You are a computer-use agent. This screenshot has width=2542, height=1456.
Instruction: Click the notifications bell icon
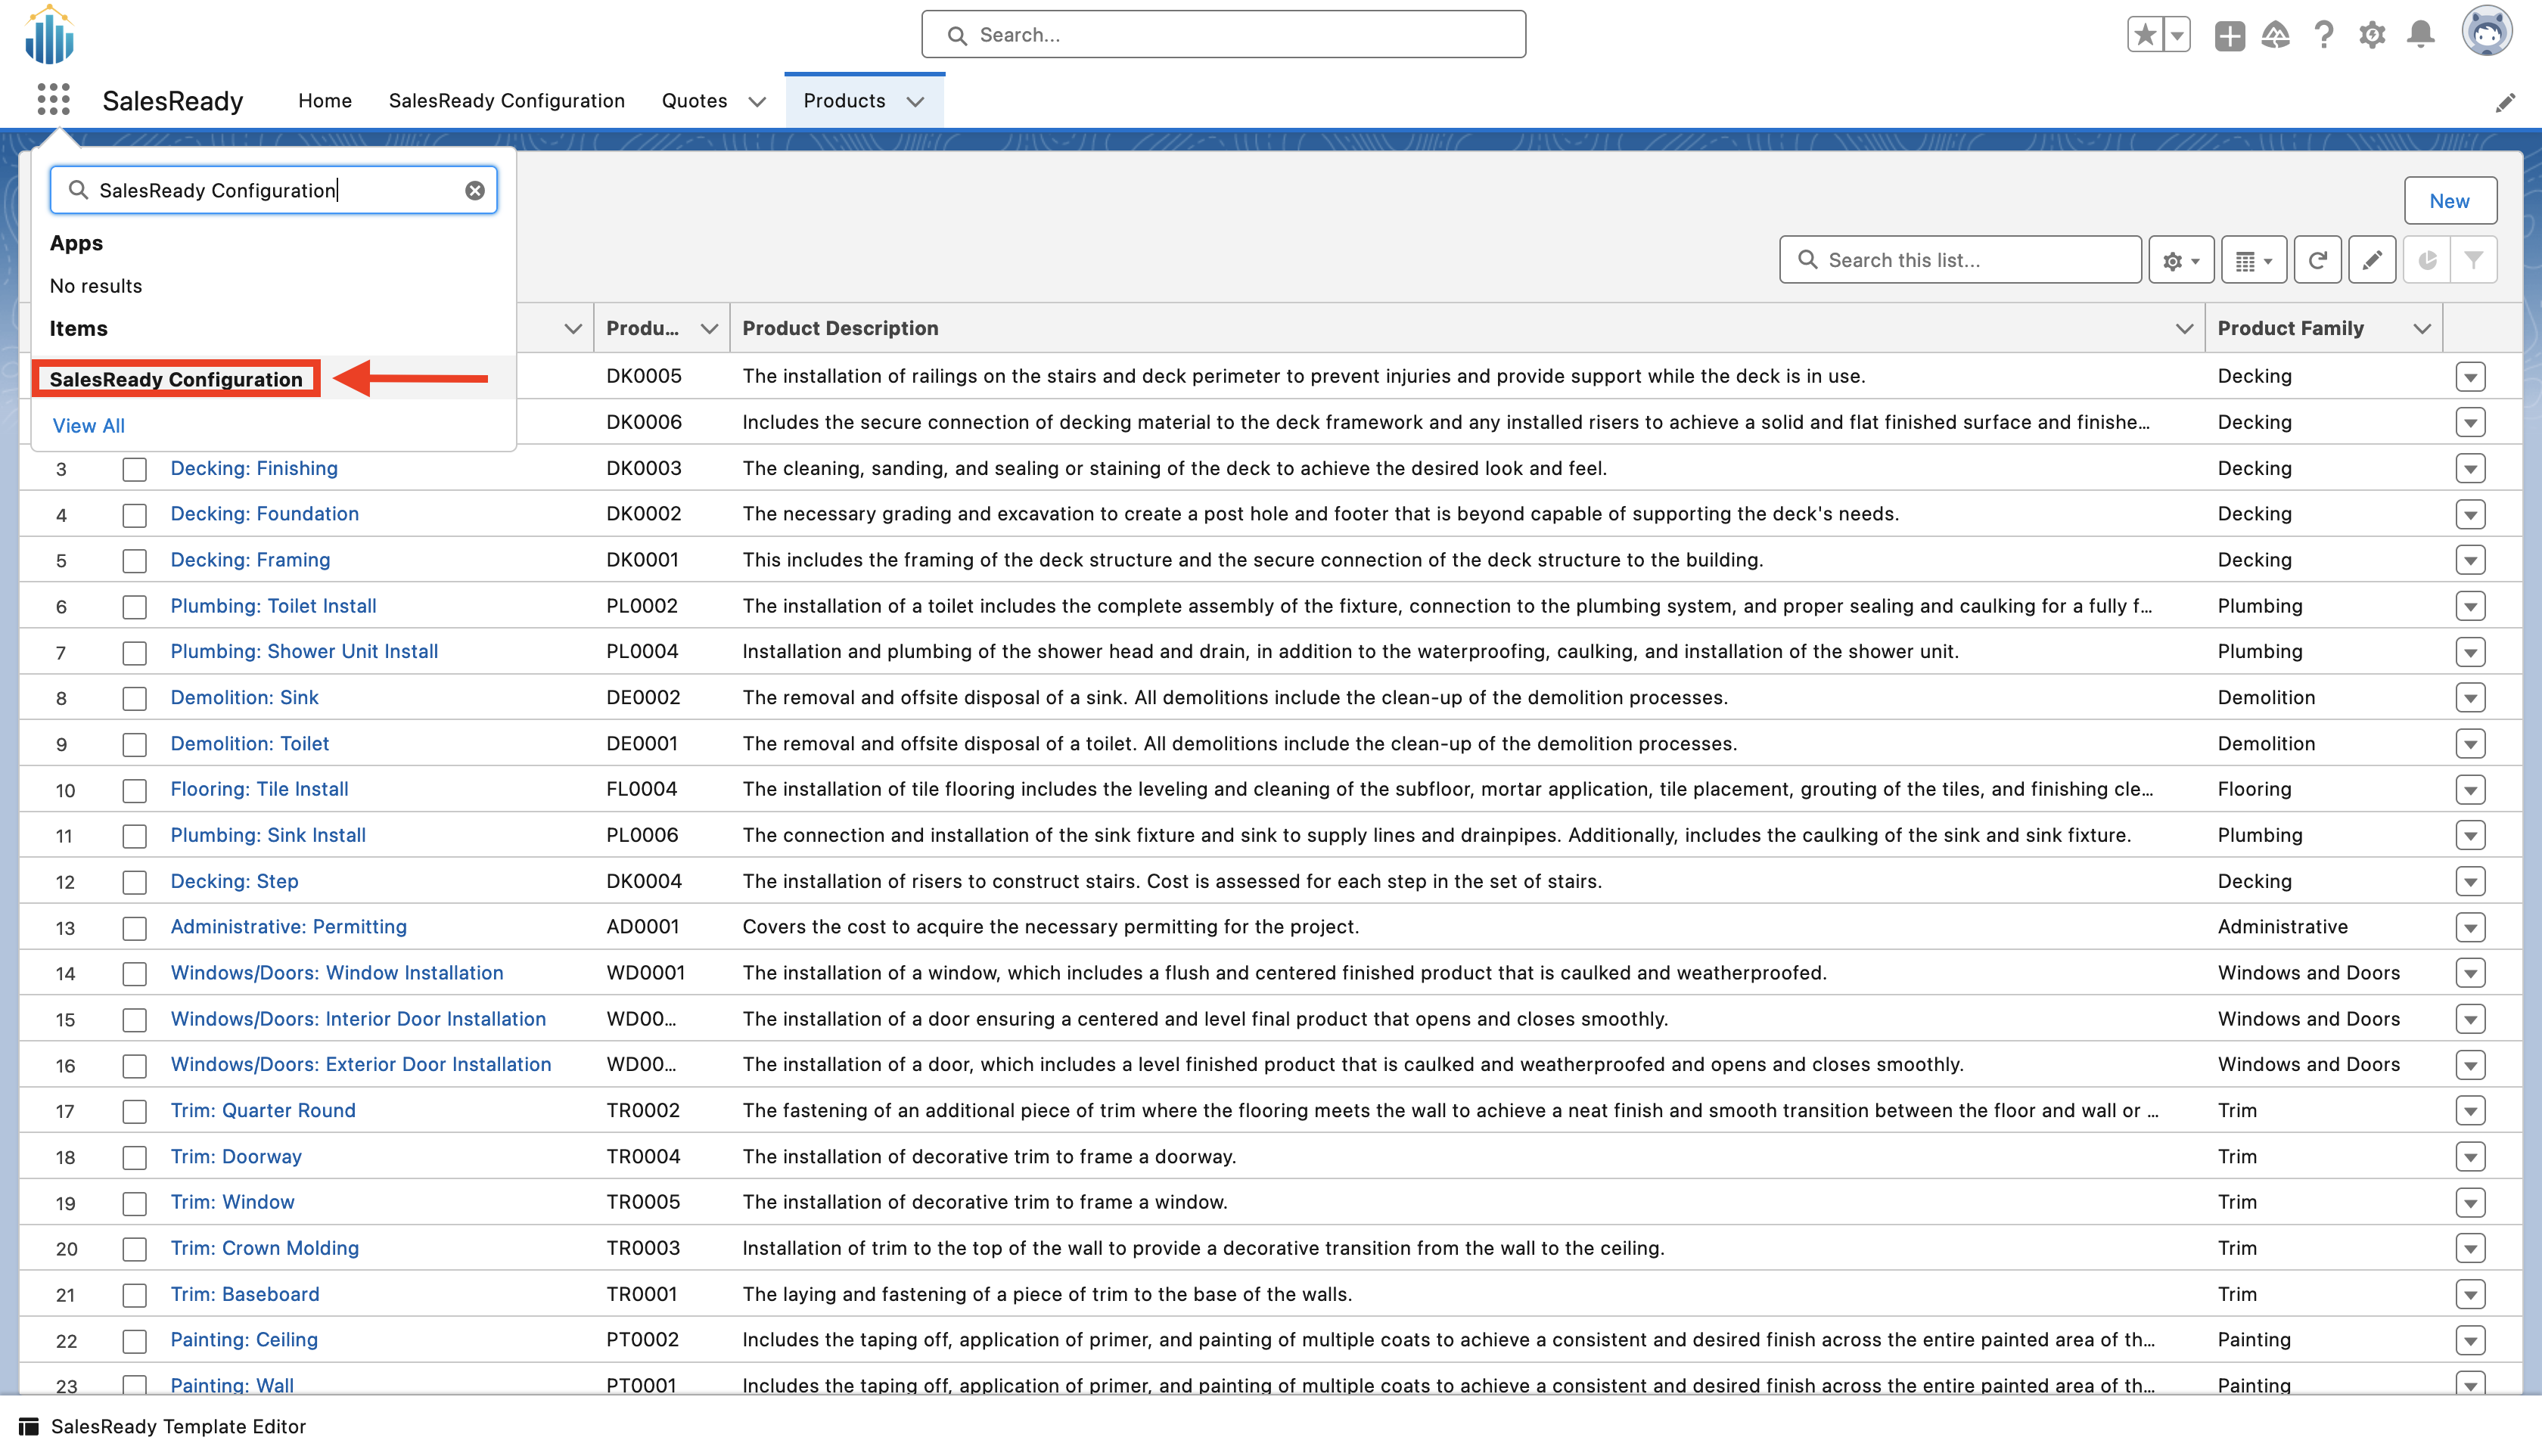[x=2420, y=35]
